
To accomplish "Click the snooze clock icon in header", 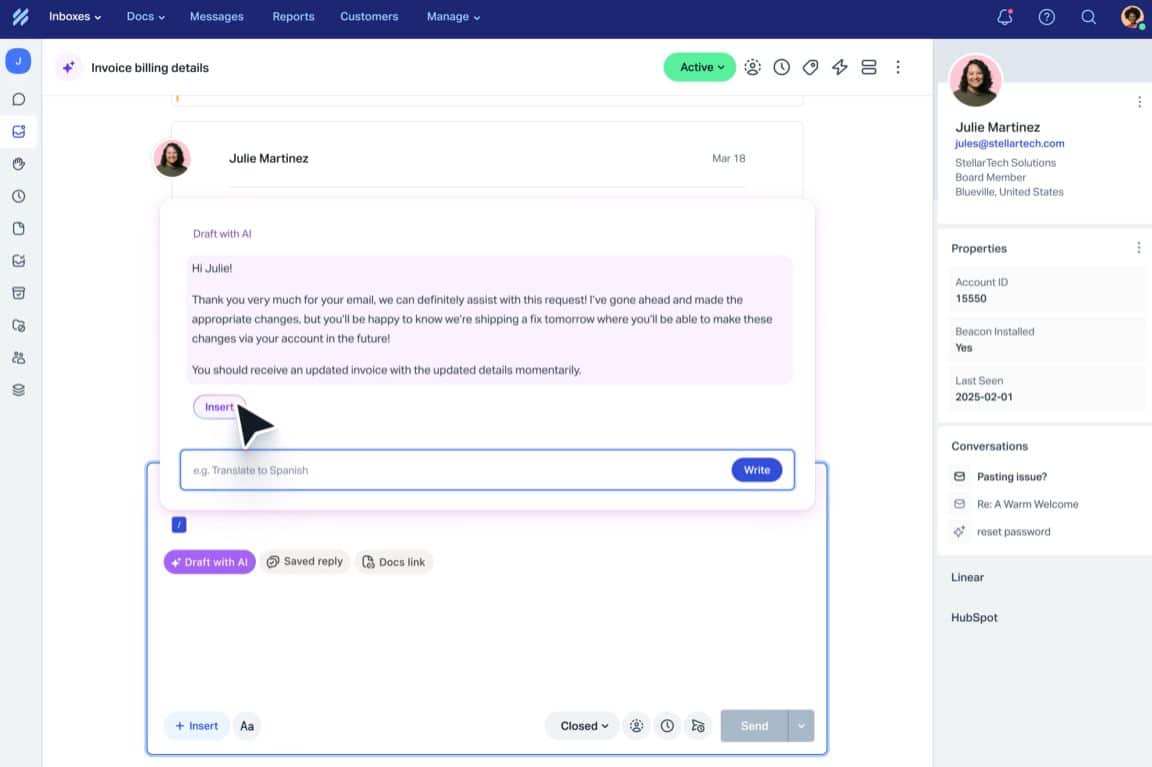I will 782,67.
